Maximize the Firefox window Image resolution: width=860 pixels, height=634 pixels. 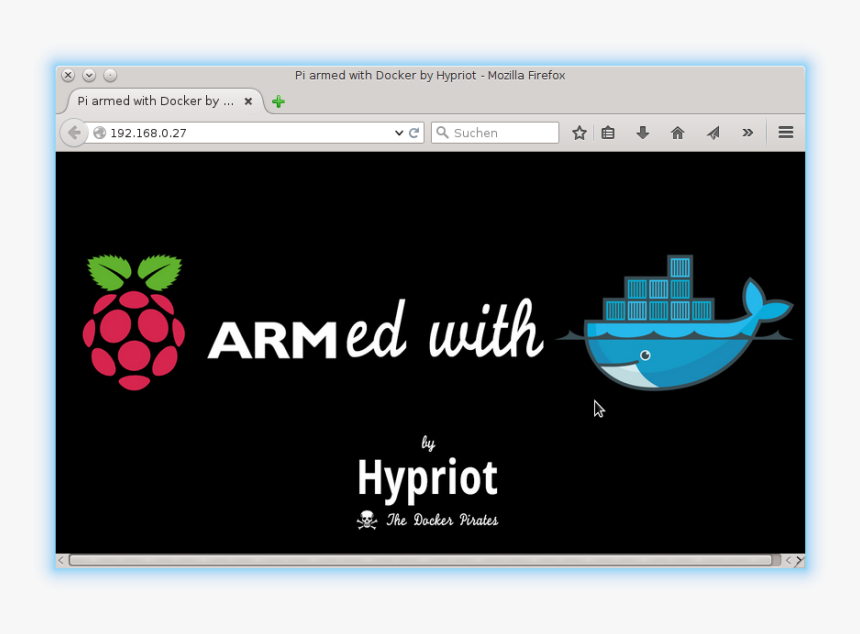pyautogui.click(x=110, y=75)
